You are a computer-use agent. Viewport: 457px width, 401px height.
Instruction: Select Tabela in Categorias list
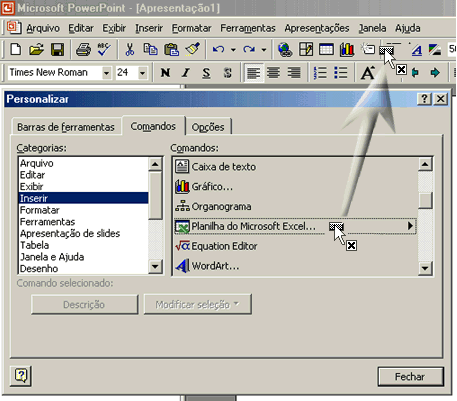pyautogui.click(x=83, y=245)
